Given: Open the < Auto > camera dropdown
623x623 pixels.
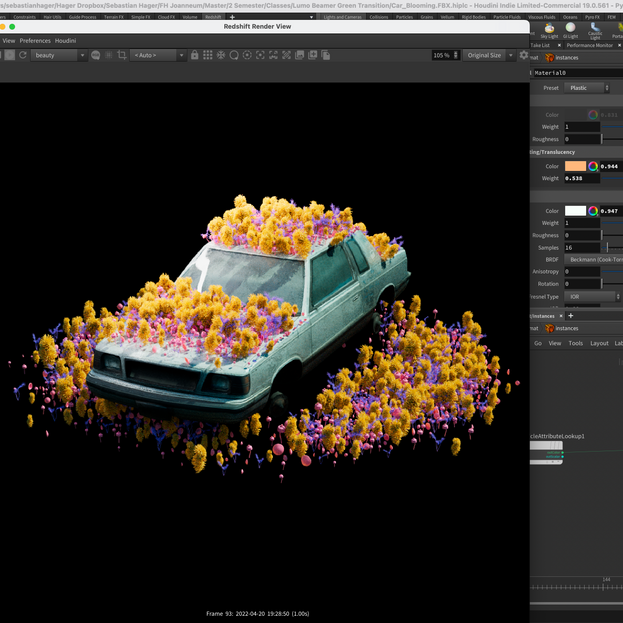Looking at the screenshot, I should pyautogui.click(x=158, y=55).
